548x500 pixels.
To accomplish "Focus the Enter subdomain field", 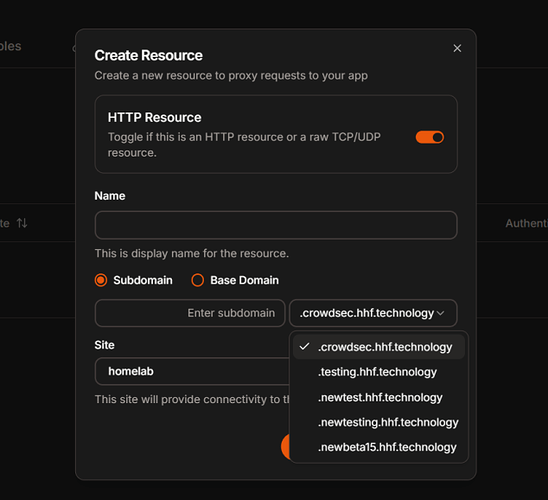I will 190,313.
